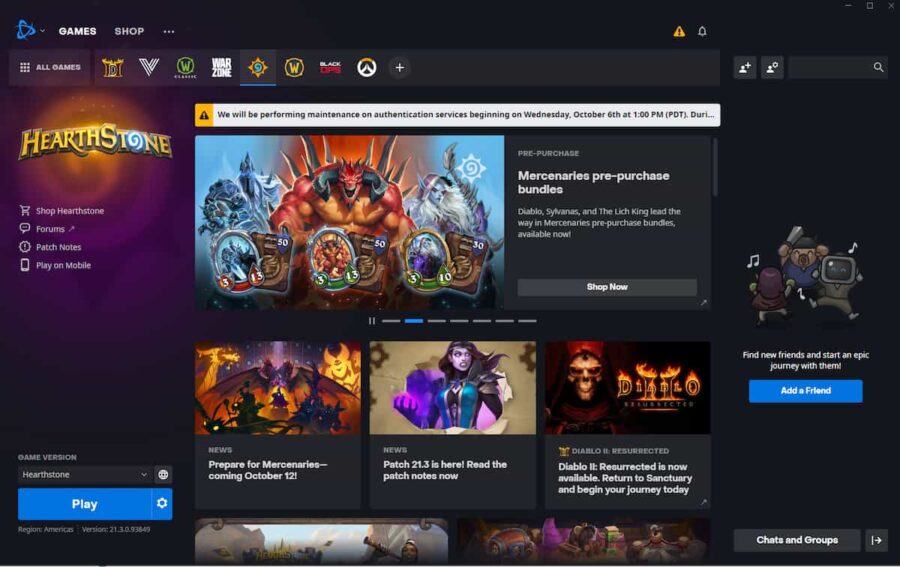Image resolution: width=900 pixels, height=567 pixels.
Task: Open the All Games grid
Action: pos(50,67)
